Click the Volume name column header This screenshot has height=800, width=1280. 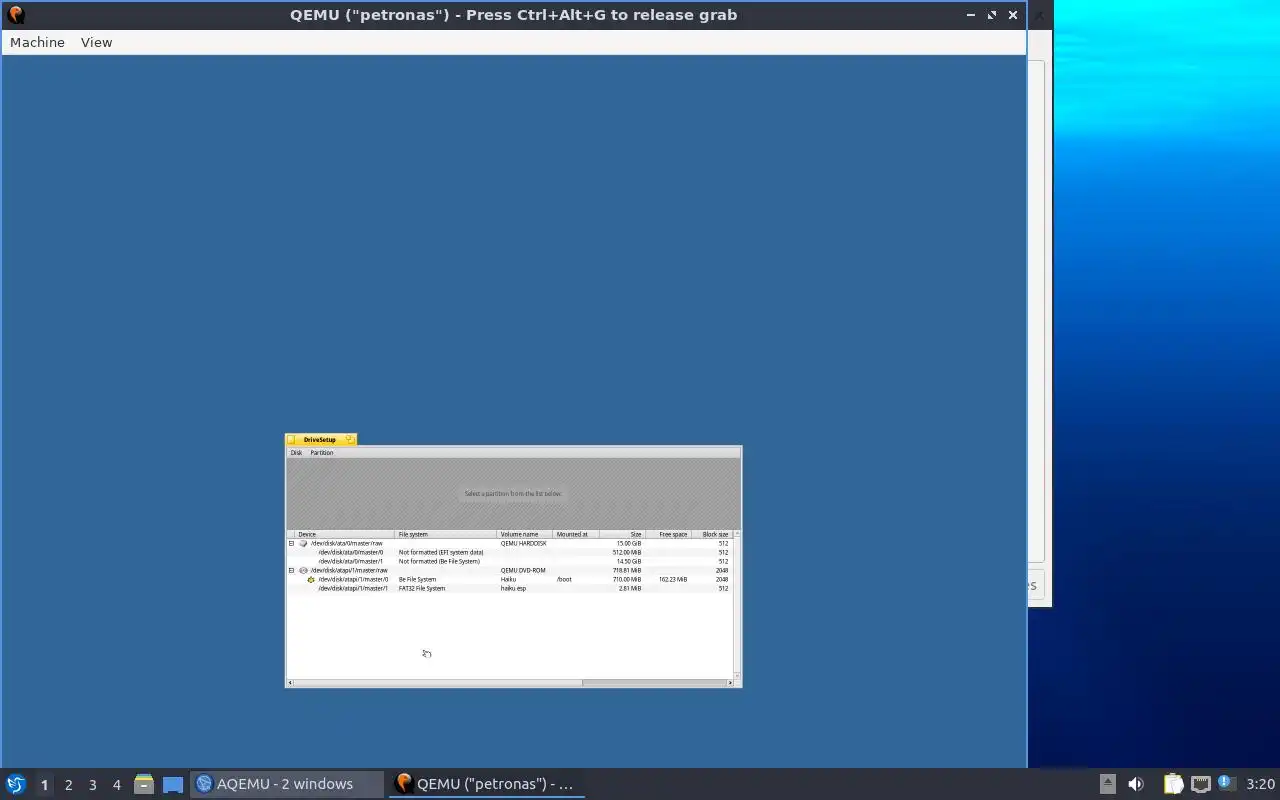click(524, 534)
